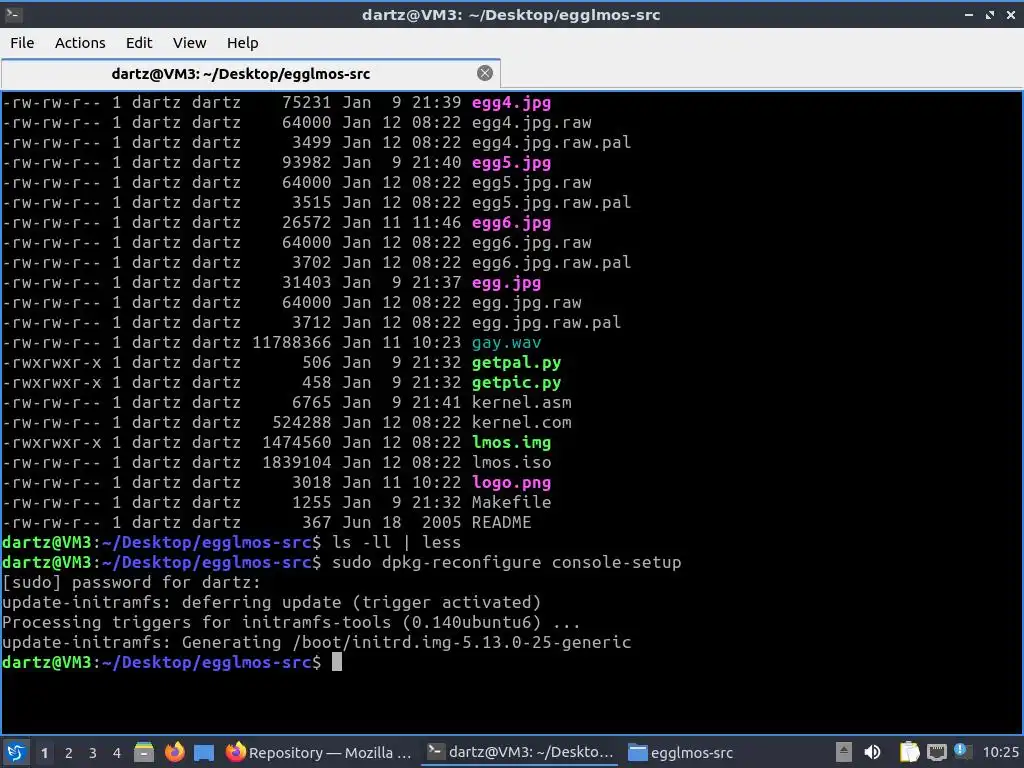Click the egg5.jpg file name

[511, 163]
